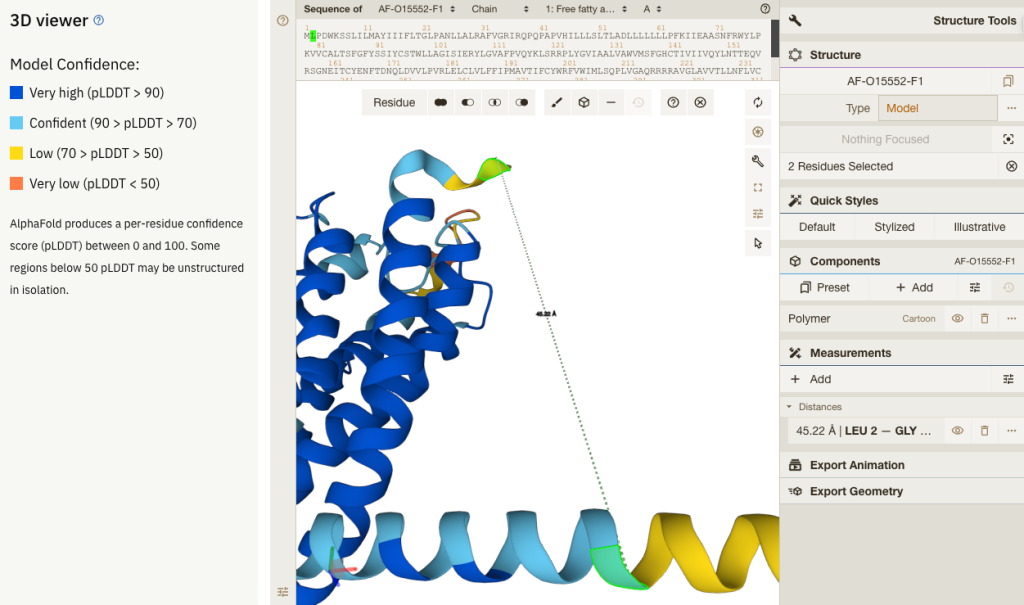The image size is (1024, 605).
Task: Apply the Stylized quick style
Action: click(894, 227)
